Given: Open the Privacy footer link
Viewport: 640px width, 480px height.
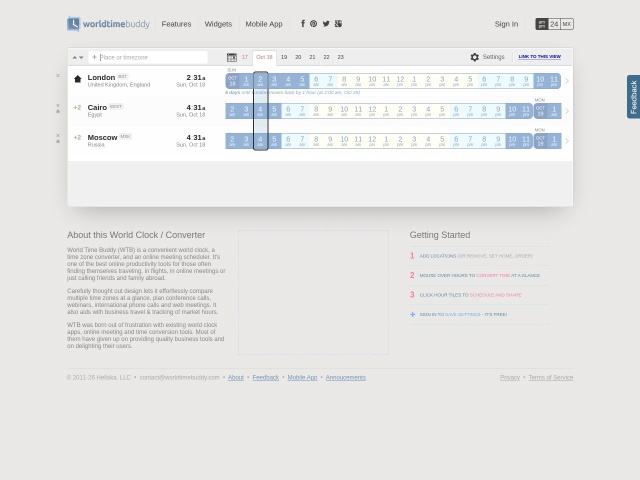Looking at the screenshot, I should point(510,378).
